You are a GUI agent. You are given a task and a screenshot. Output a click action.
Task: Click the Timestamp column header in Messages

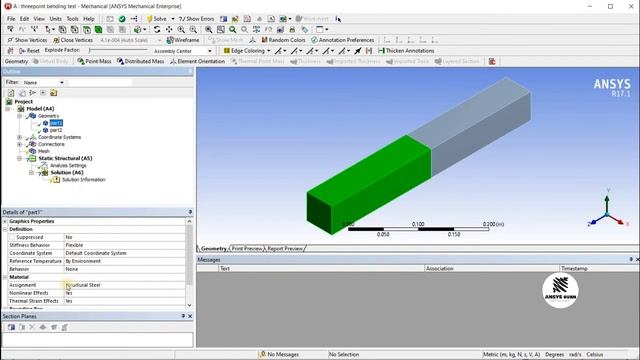click(x=574, y=269)
